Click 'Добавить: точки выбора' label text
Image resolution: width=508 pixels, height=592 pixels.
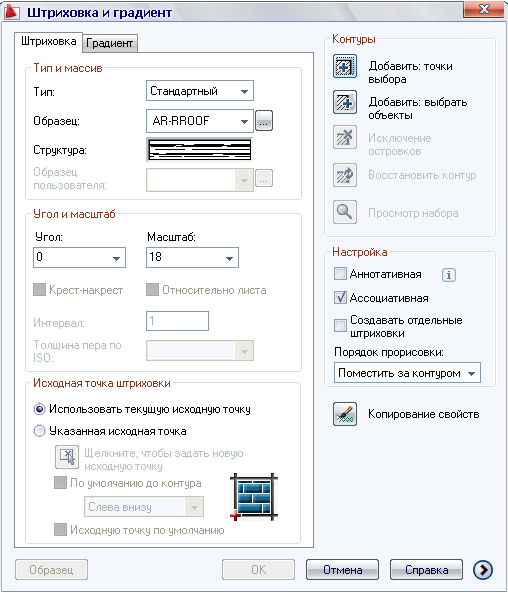point(410,72)
